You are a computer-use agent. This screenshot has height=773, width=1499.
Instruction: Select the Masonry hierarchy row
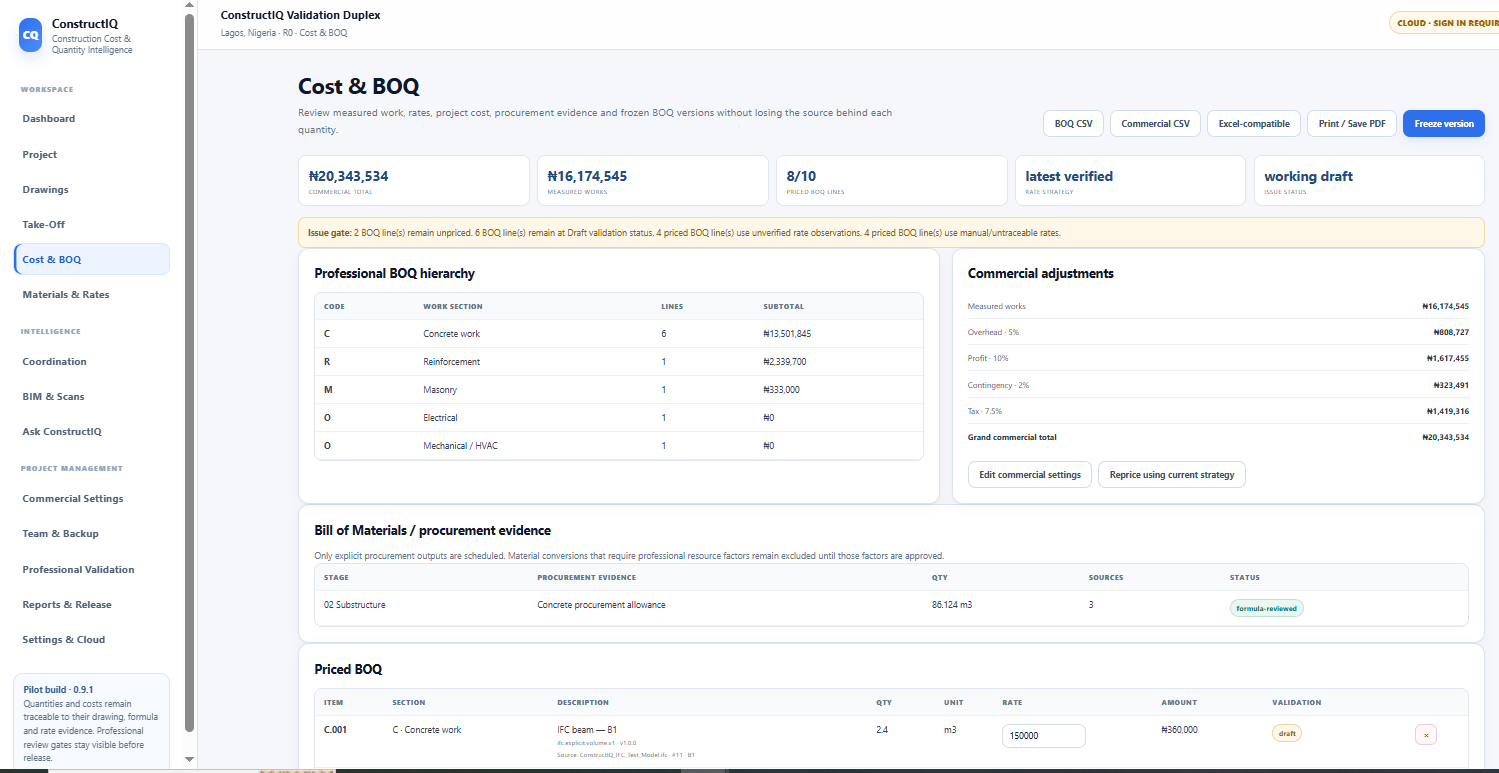[619, 390]
